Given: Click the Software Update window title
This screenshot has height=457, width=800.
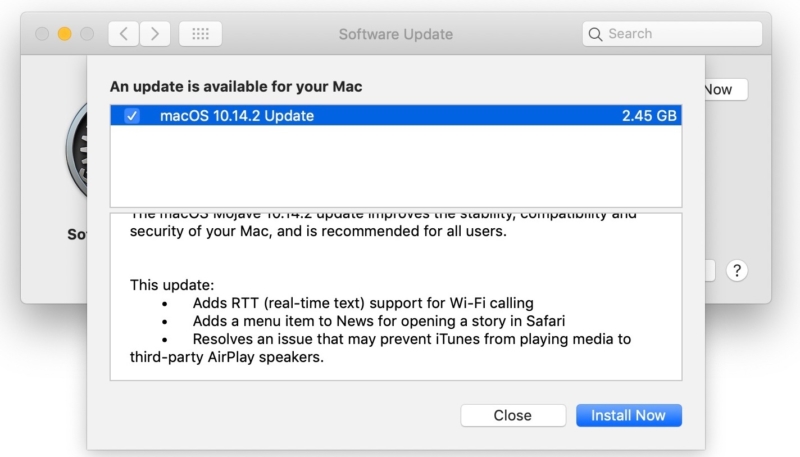Looking at the screenshot, I should [x=395, y=34].
